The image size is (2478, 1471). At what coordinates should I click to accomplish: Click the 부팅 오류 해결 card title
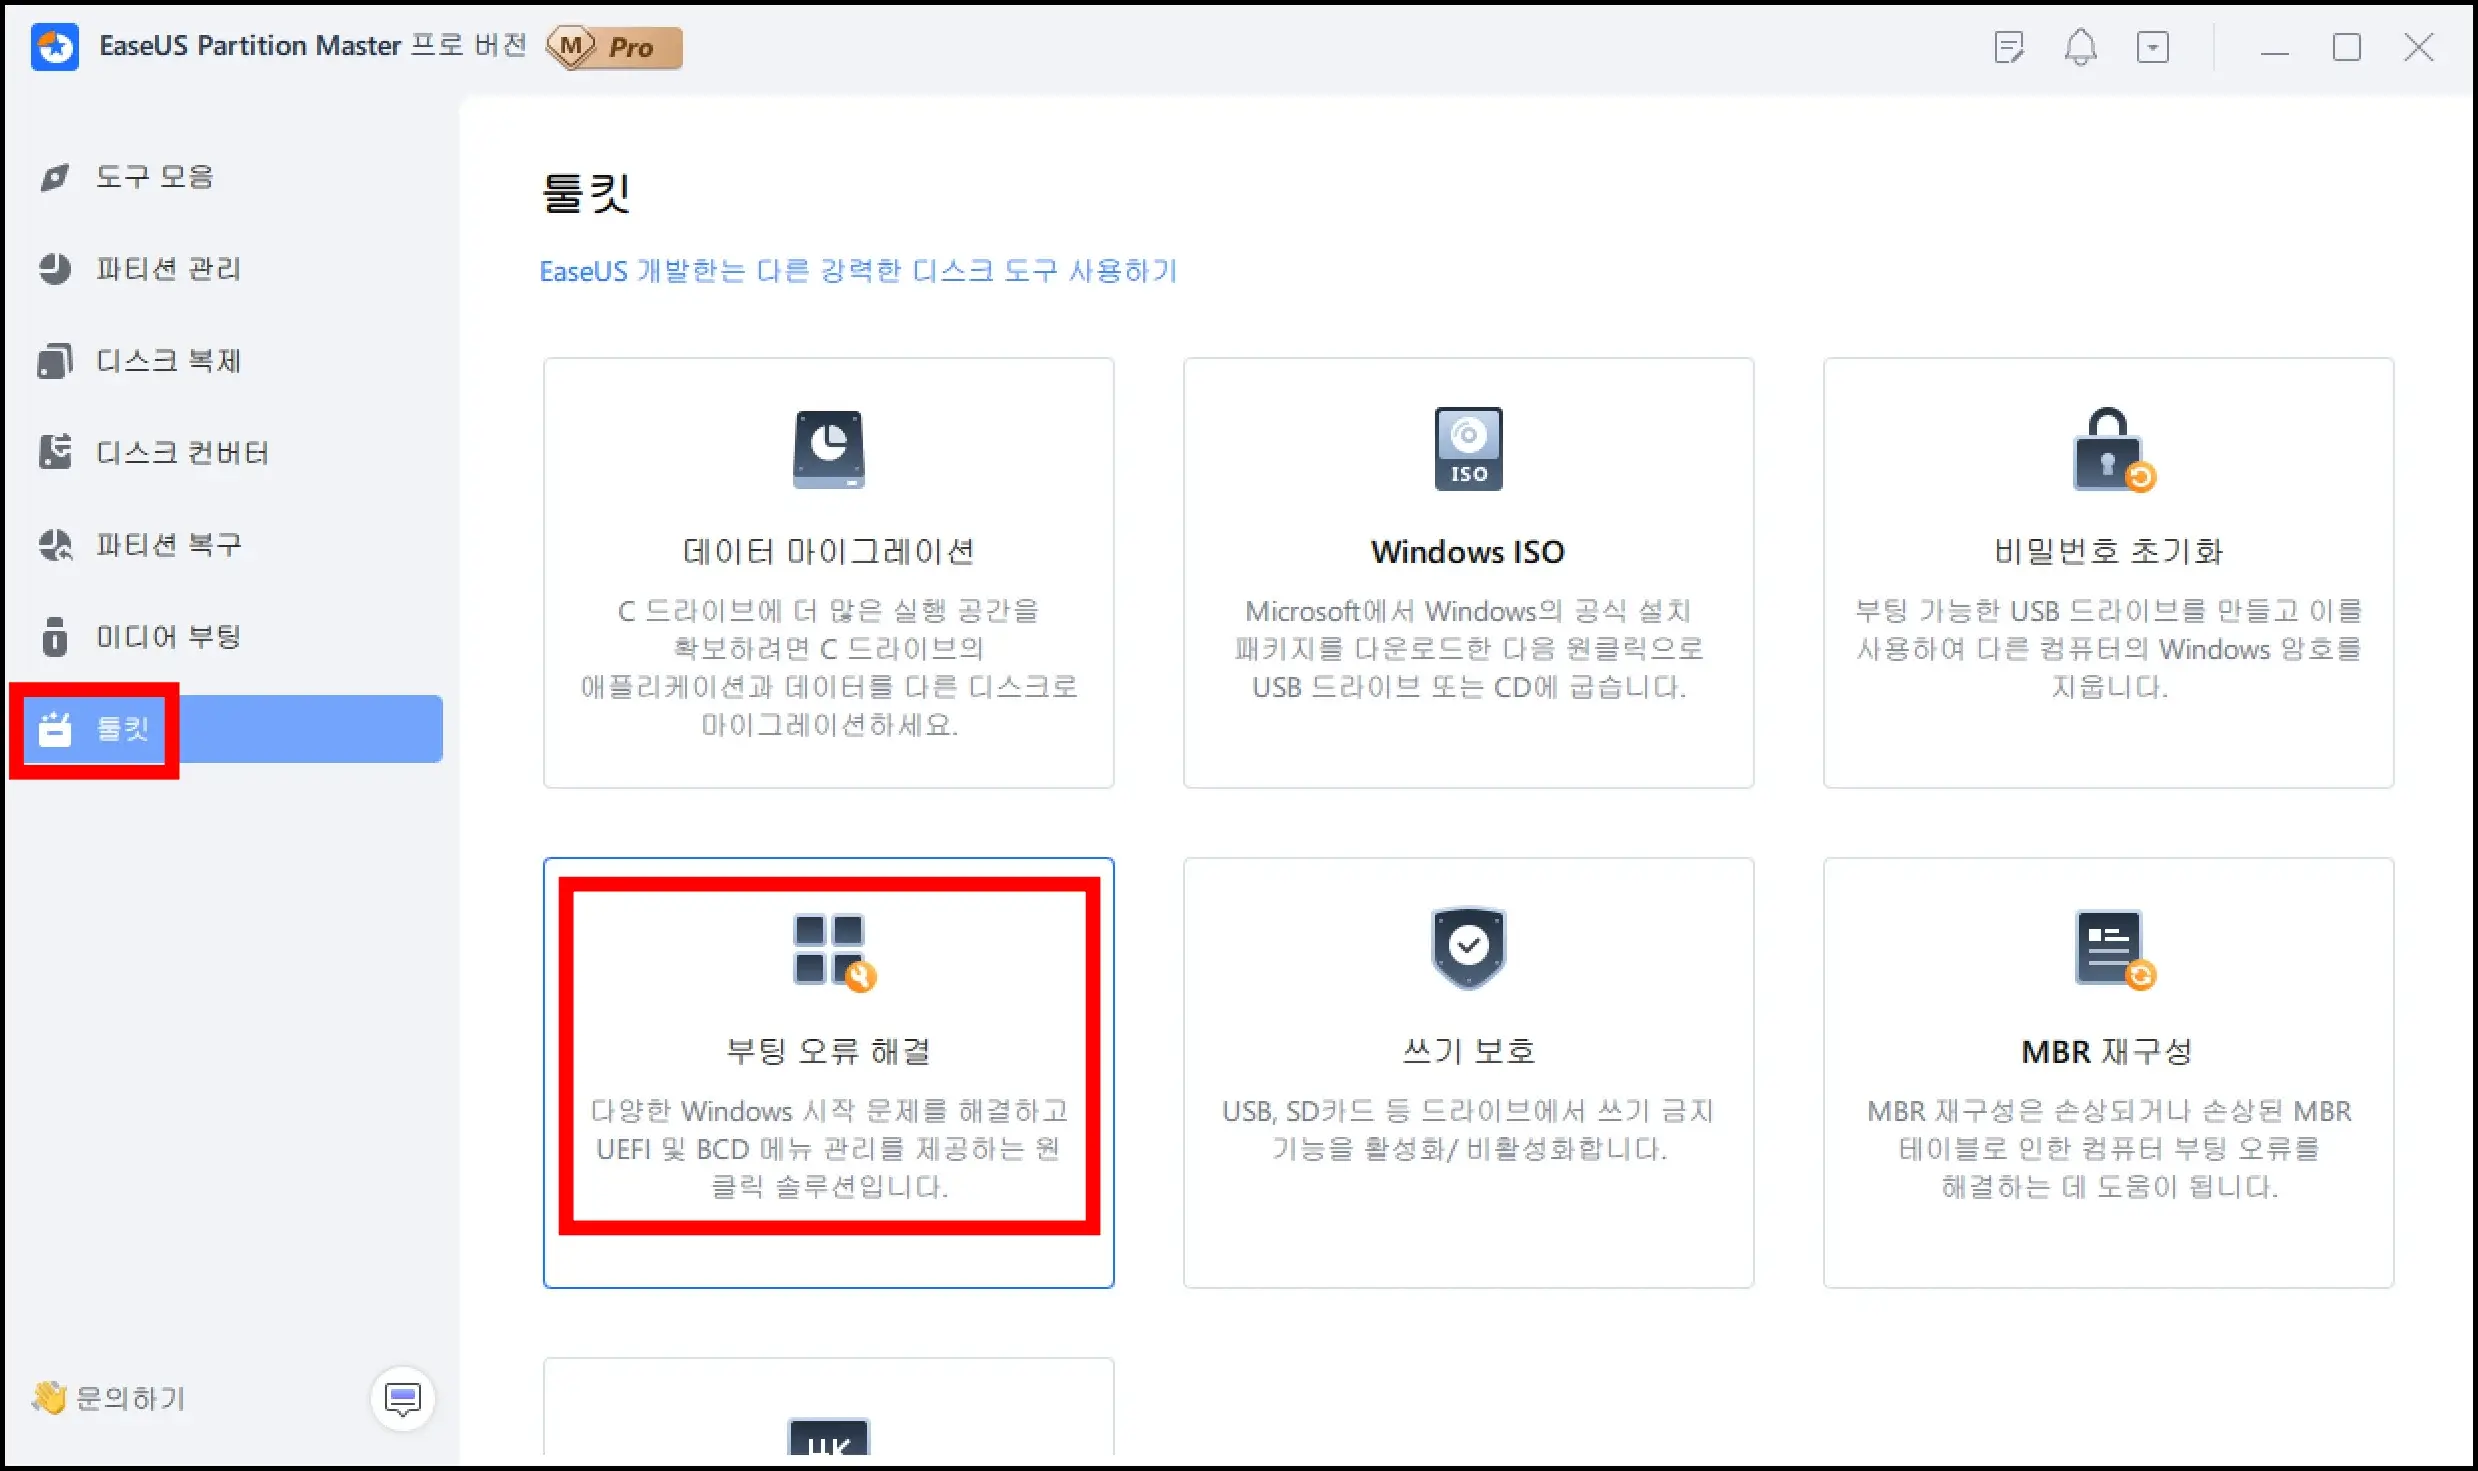pos(828,1051)
